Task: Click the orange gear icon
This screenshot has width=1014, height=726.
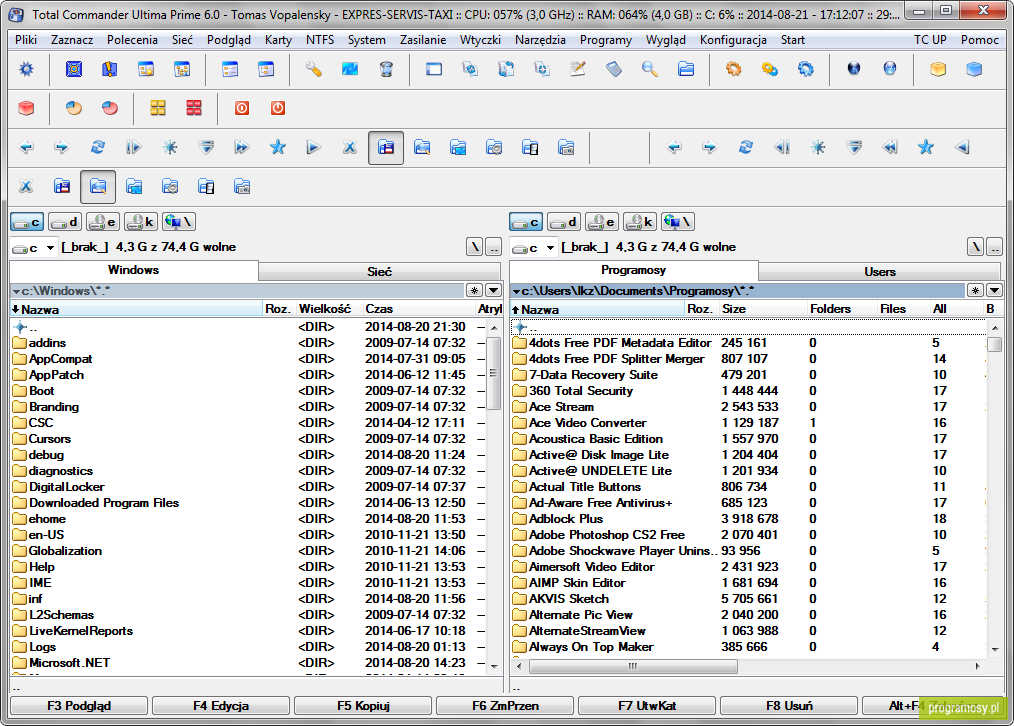Action: pyautogui.click(x=733, y=69)
